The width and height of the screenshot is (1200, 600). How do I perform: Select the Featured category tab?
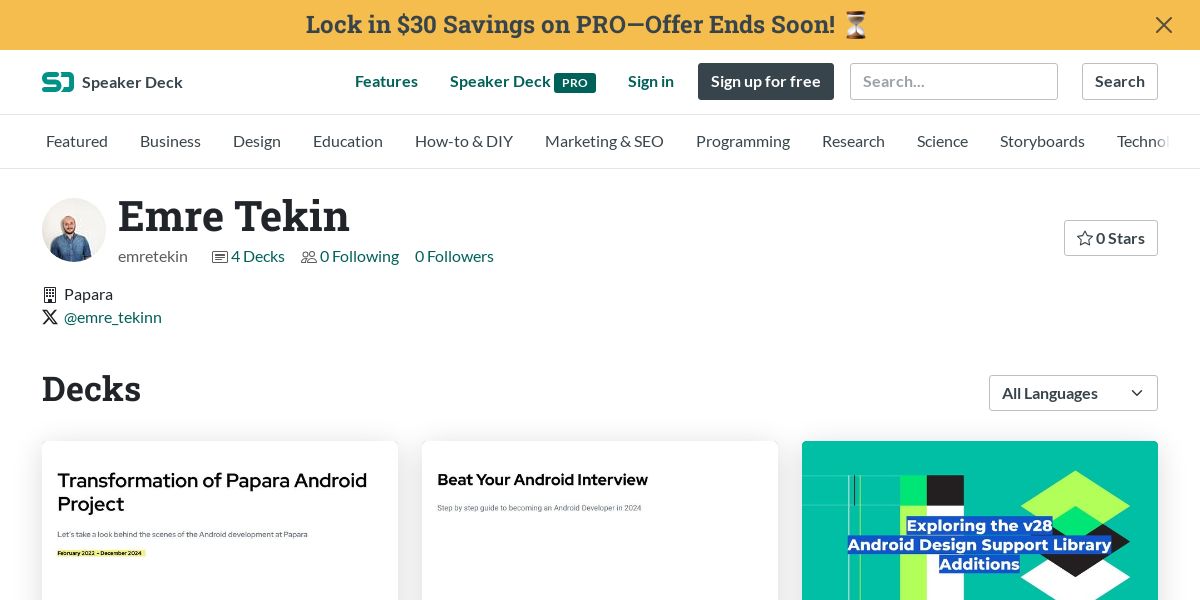(x=77, y=142)
